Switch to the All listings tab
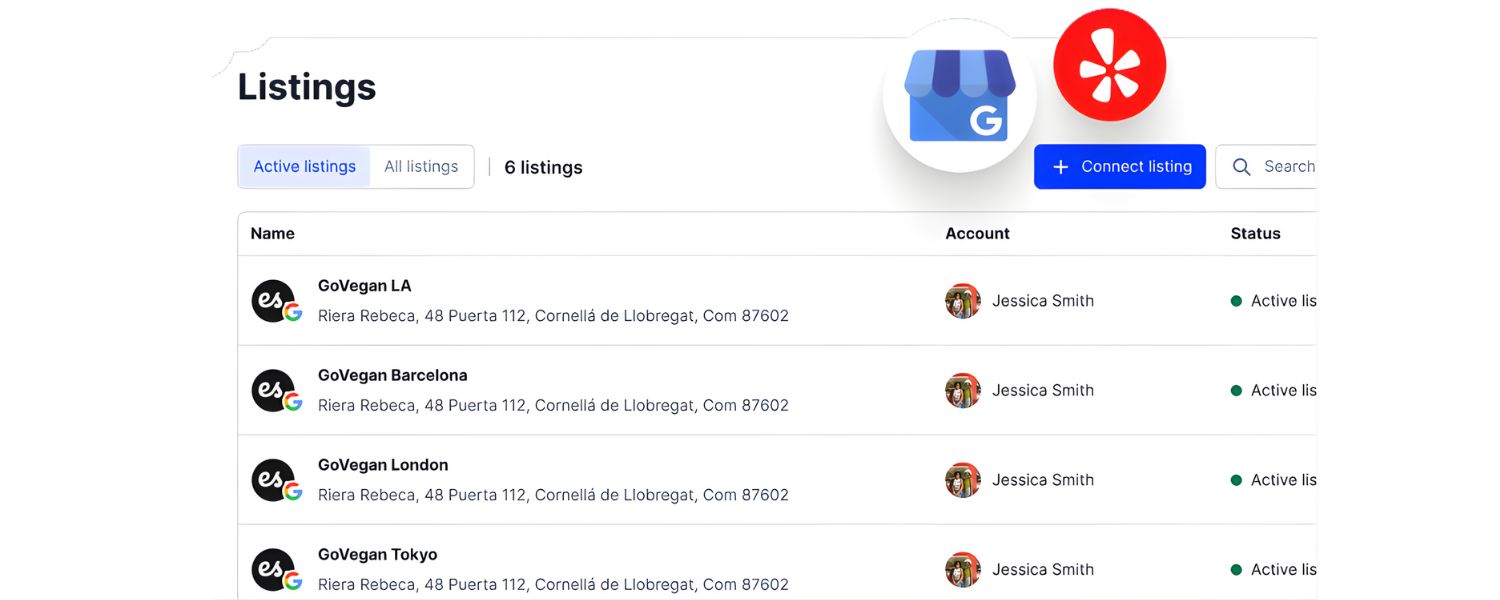 tap(421, 167)
